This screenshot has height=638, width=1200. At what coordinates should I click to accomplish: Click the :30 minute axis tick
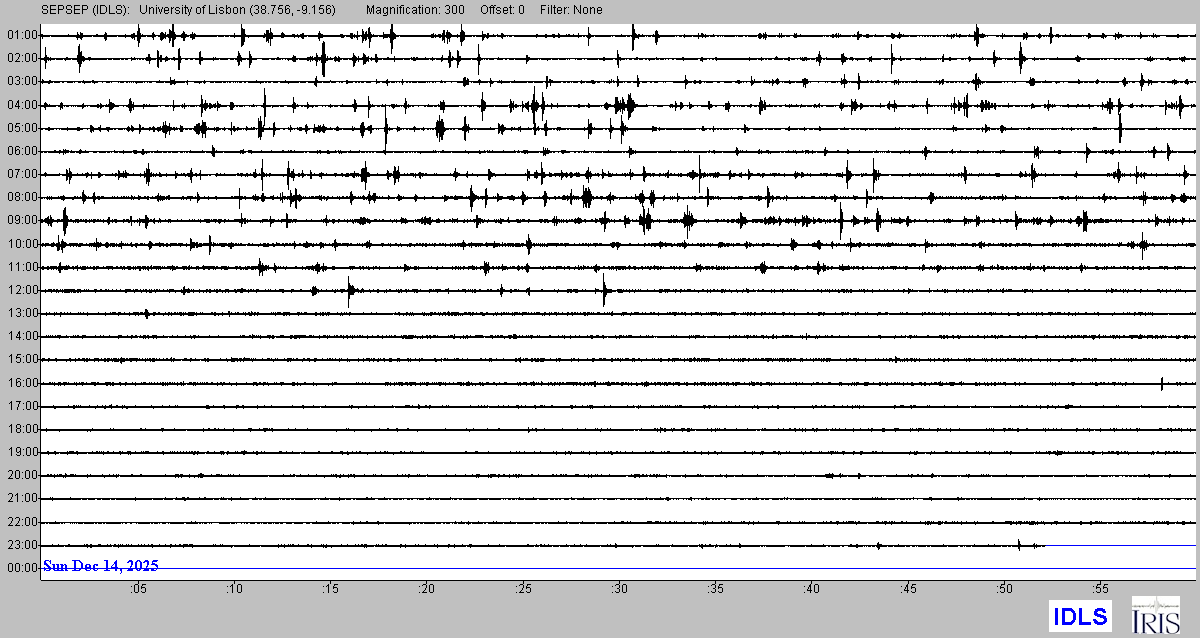[x=619, y=589]
